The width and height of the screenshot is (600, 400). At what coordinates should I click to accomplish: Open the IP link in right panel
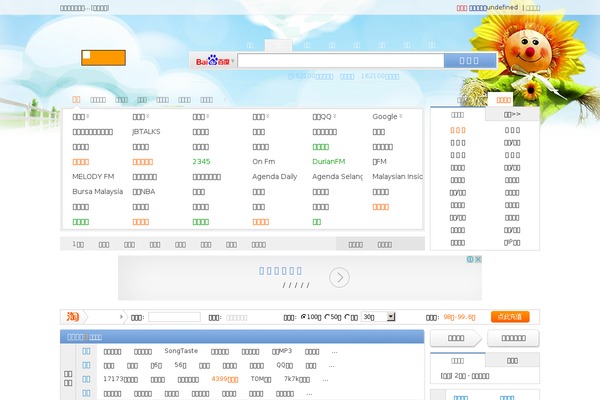pyautogui.click(x=512, y=242)
